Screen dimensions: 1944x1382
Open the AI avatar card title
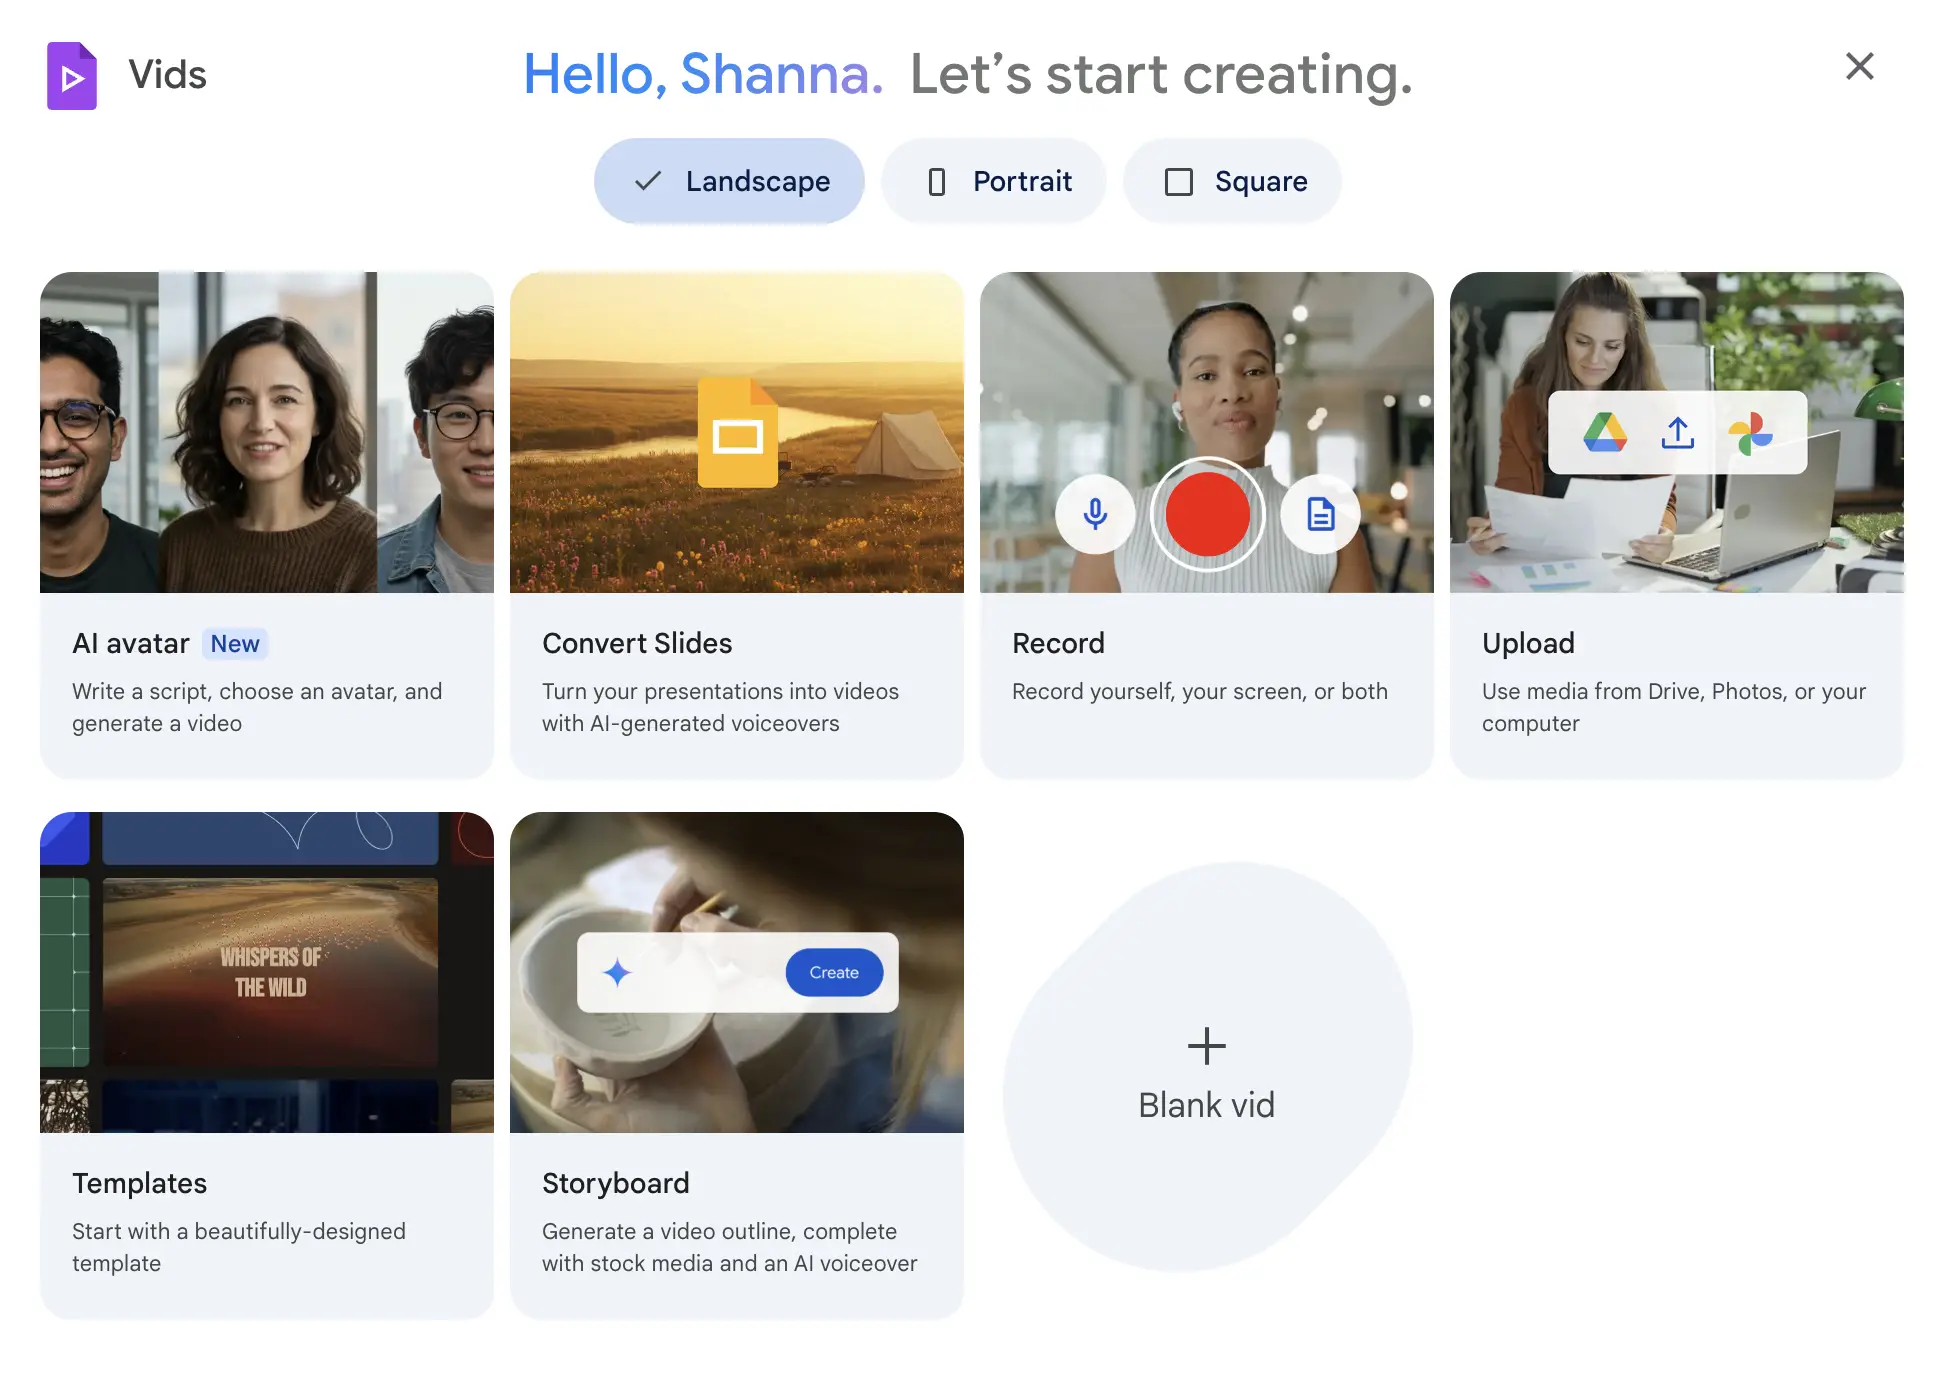[x=131, y=643]
